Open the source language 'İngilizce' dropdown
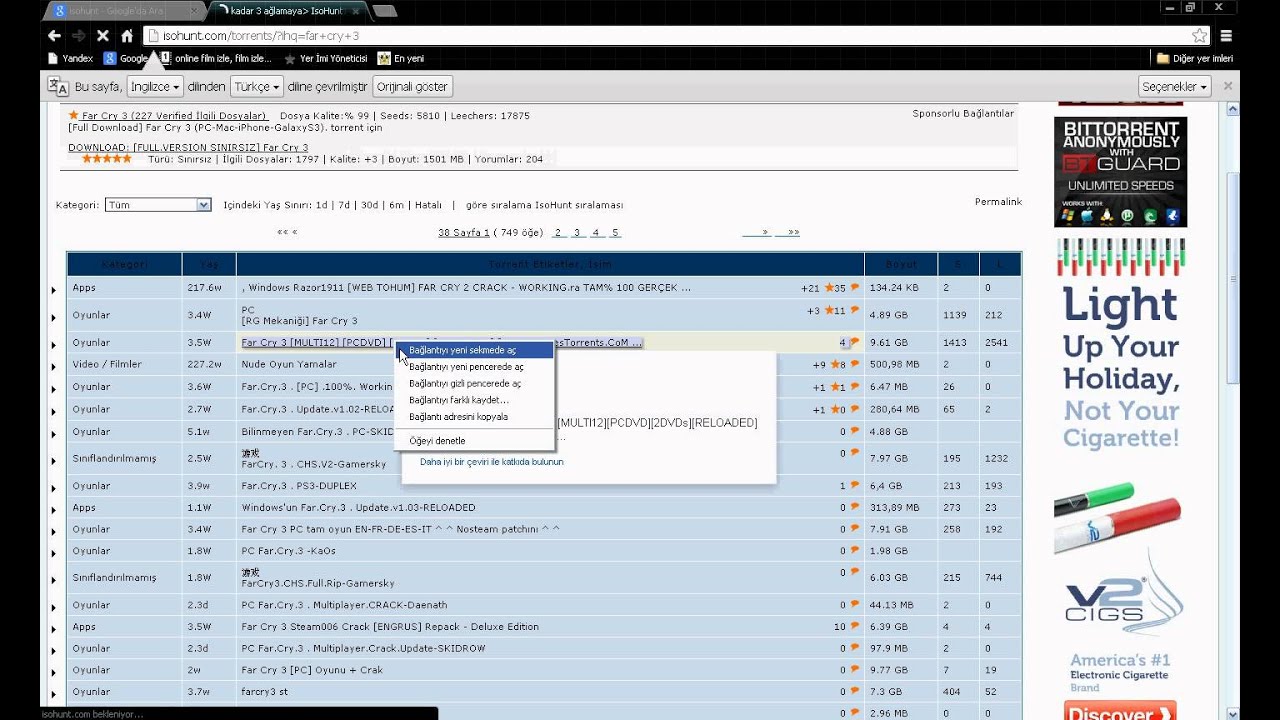This screenshot has width=1280, height=720. coord(156,86)
